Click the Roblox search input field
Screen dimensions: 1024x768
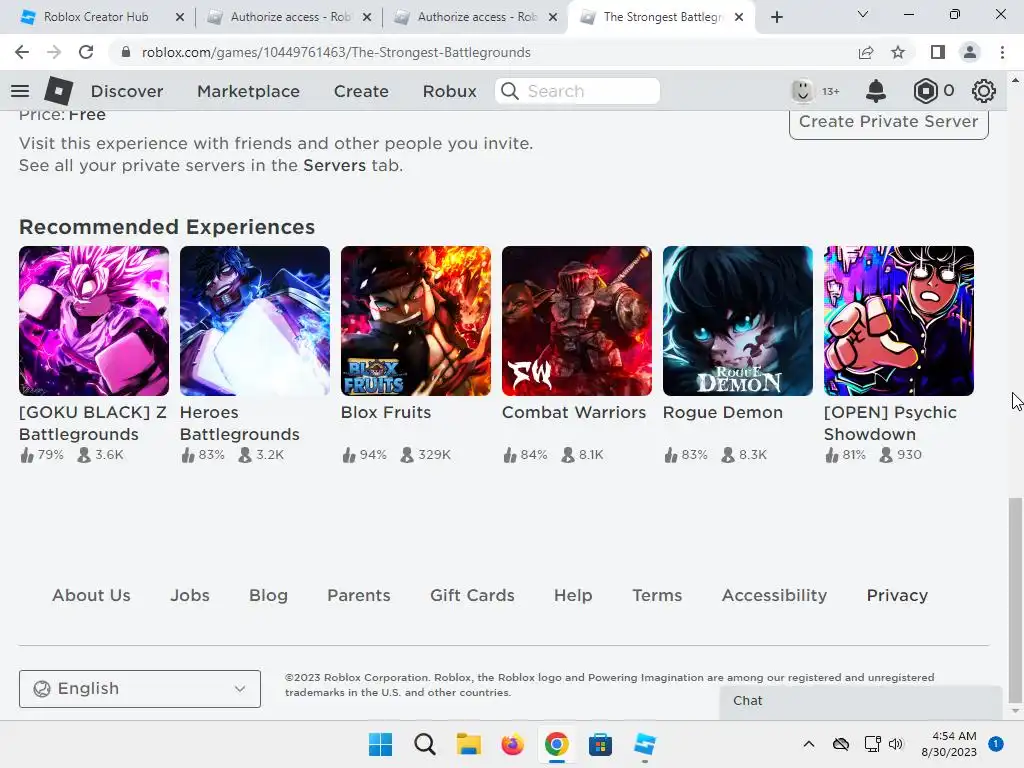(577, 91)
